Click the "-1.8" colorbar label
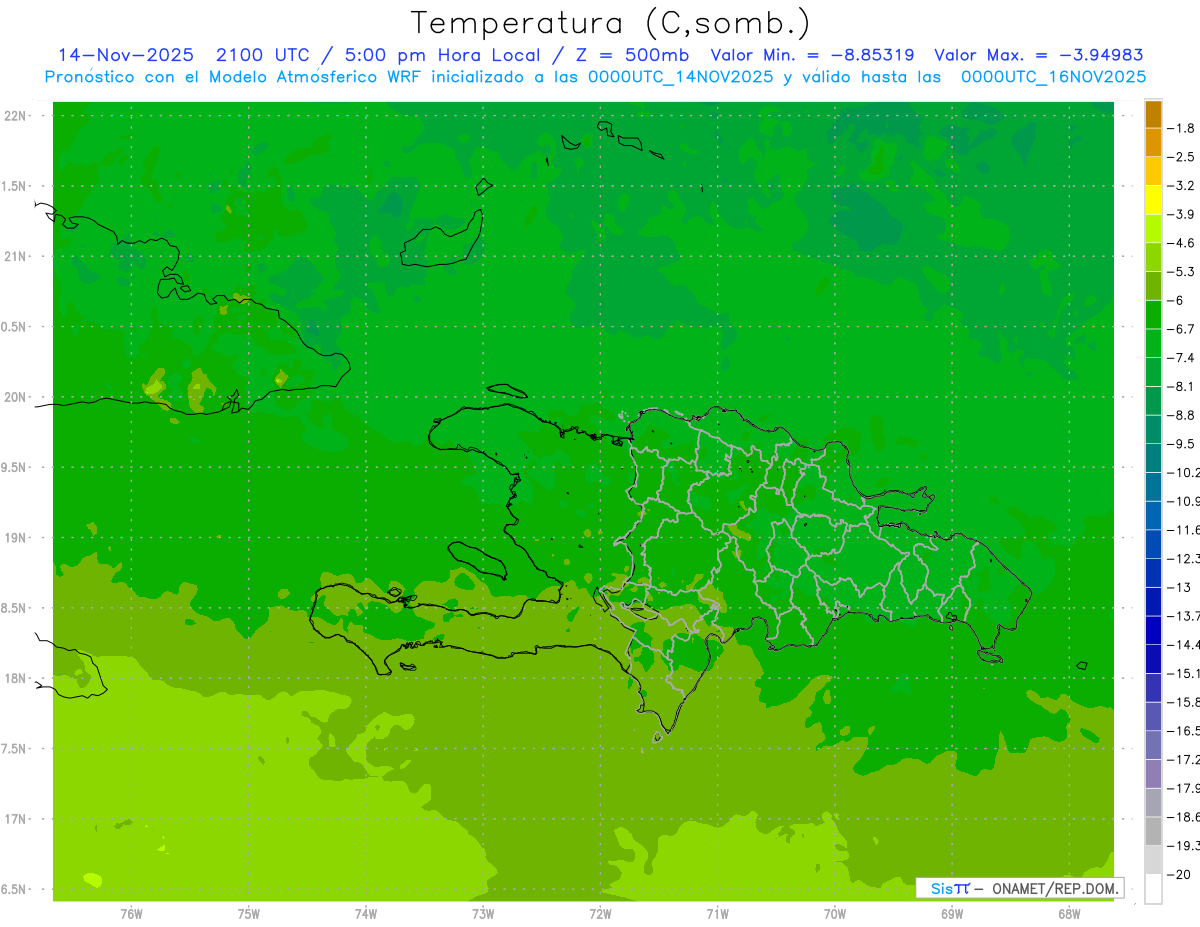Image resolution: width=1200 pixels, height=927 pixels. [x=1182, y=128]
